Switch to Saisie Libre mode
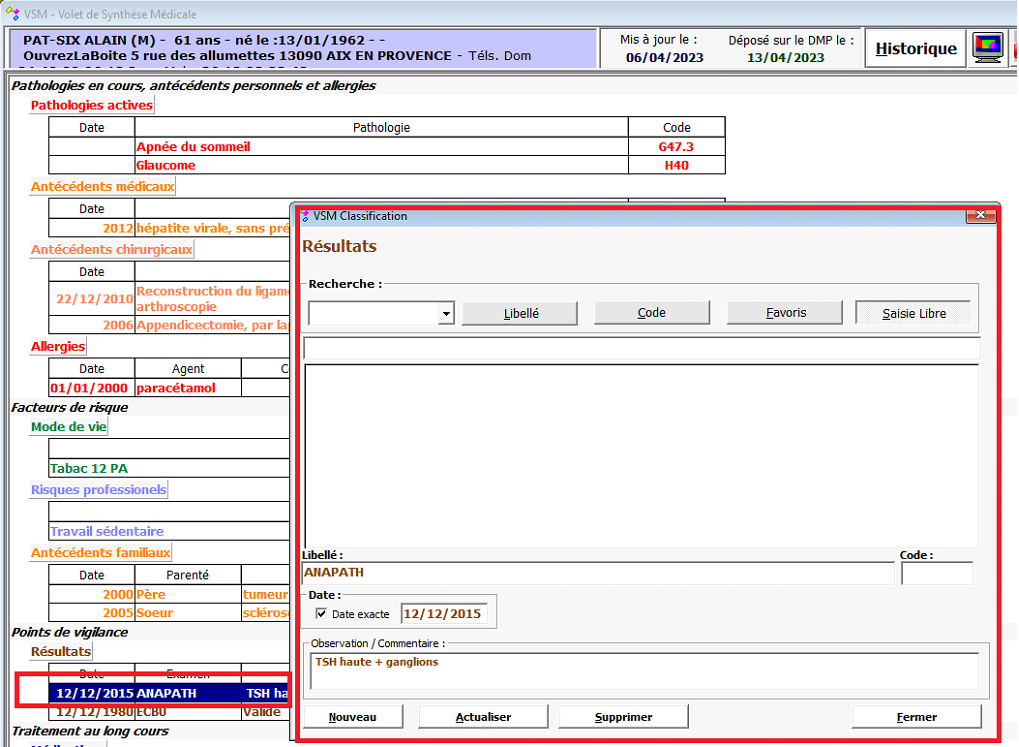 pos(913,313)
